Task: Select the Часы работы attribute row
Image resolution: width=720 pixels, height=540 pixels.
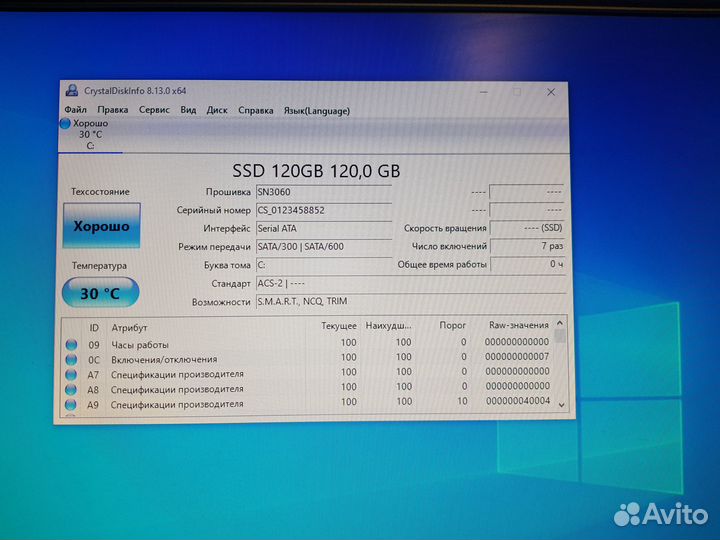Action: 308,343
